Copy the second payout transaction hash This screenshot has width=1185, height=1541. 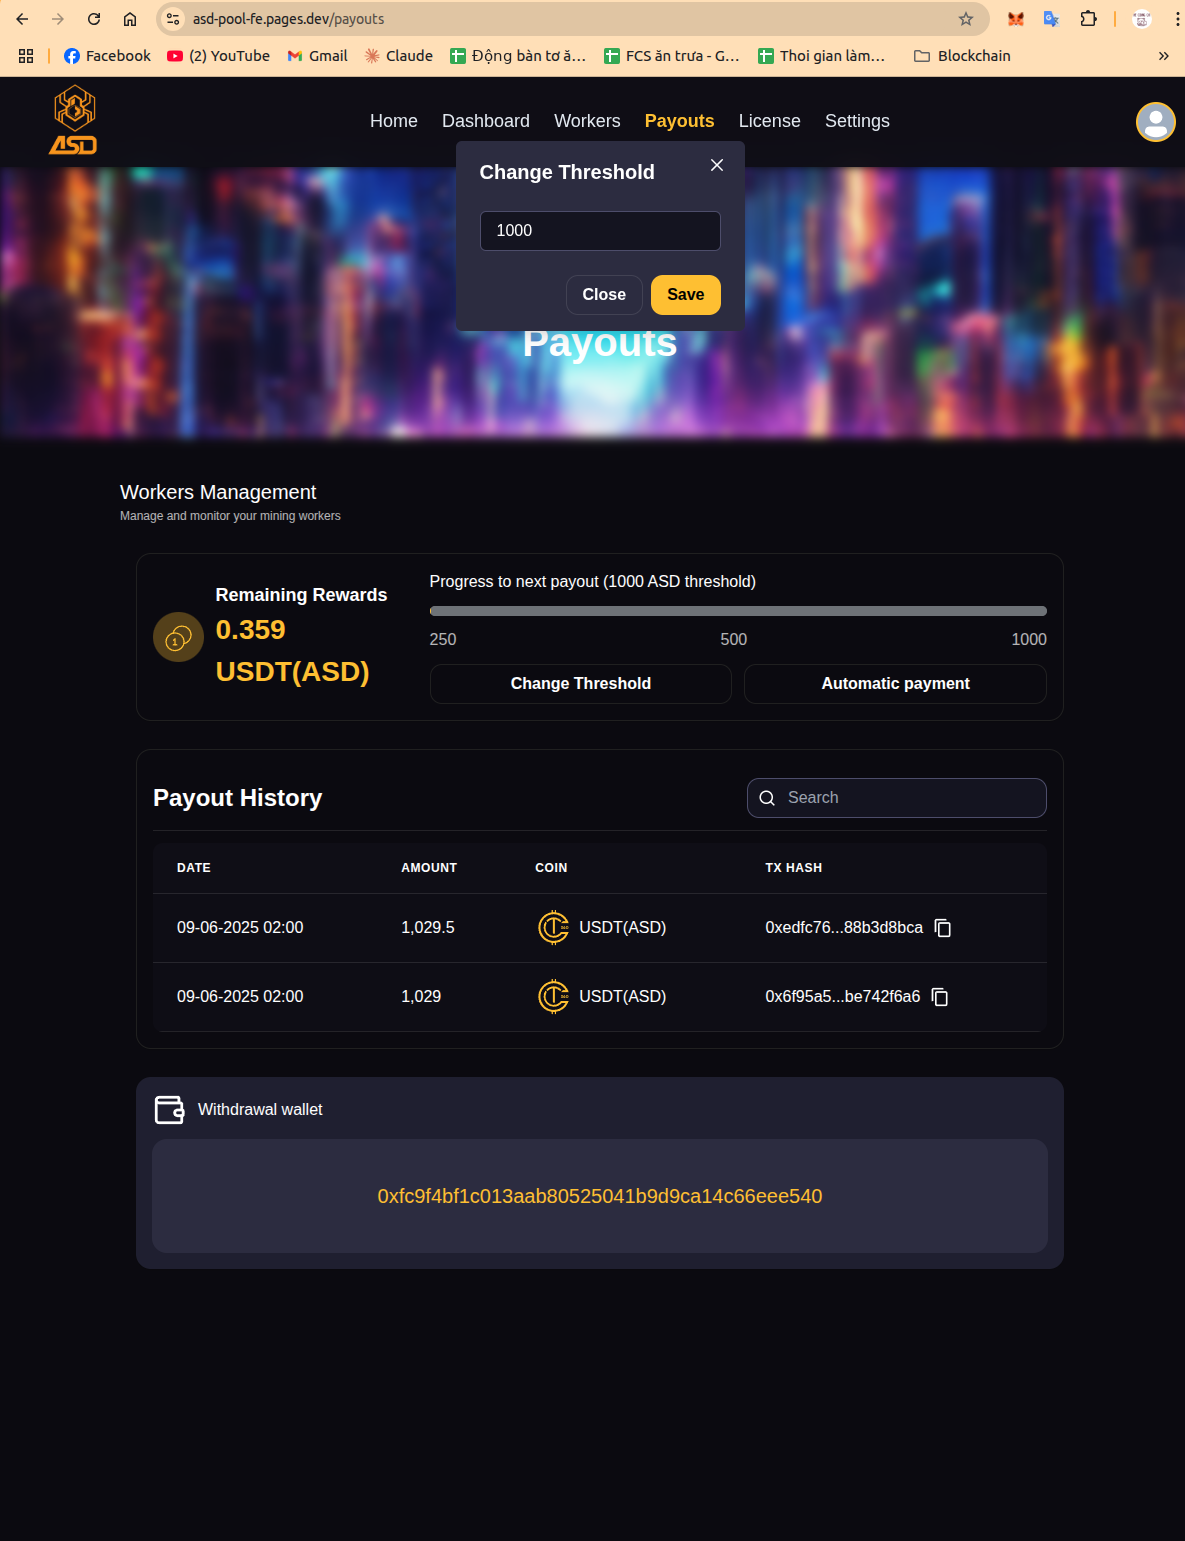point(939,997)
